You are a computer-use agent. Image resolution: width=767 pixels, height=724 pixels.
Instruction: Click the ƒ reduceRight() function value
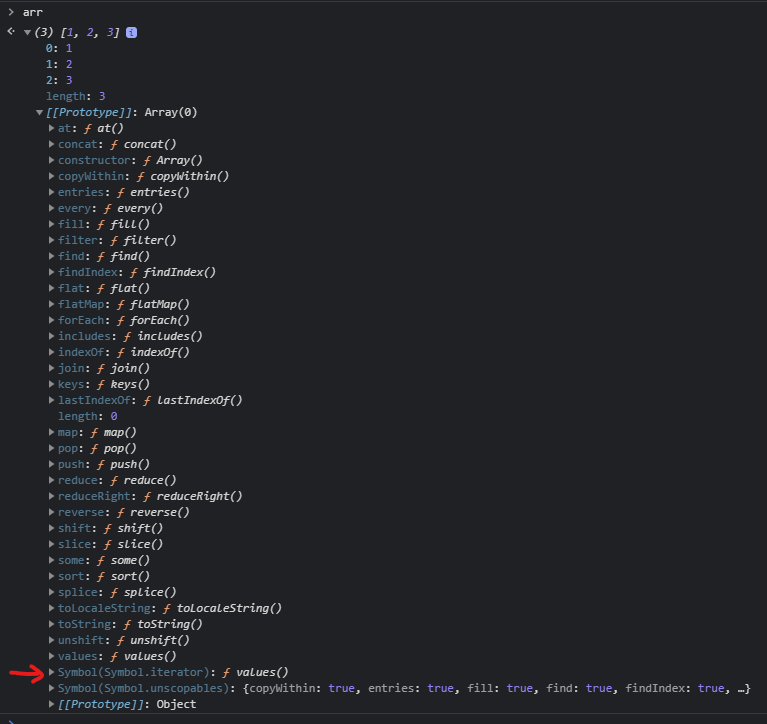(x=193, y=497)
